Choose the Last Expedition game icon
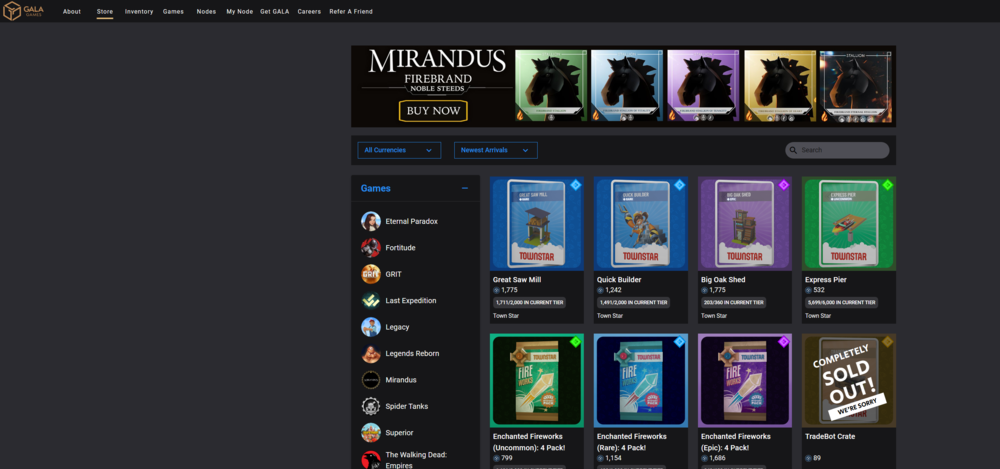The width and height of the screenshot is (1000, 469). pos(371,301)
